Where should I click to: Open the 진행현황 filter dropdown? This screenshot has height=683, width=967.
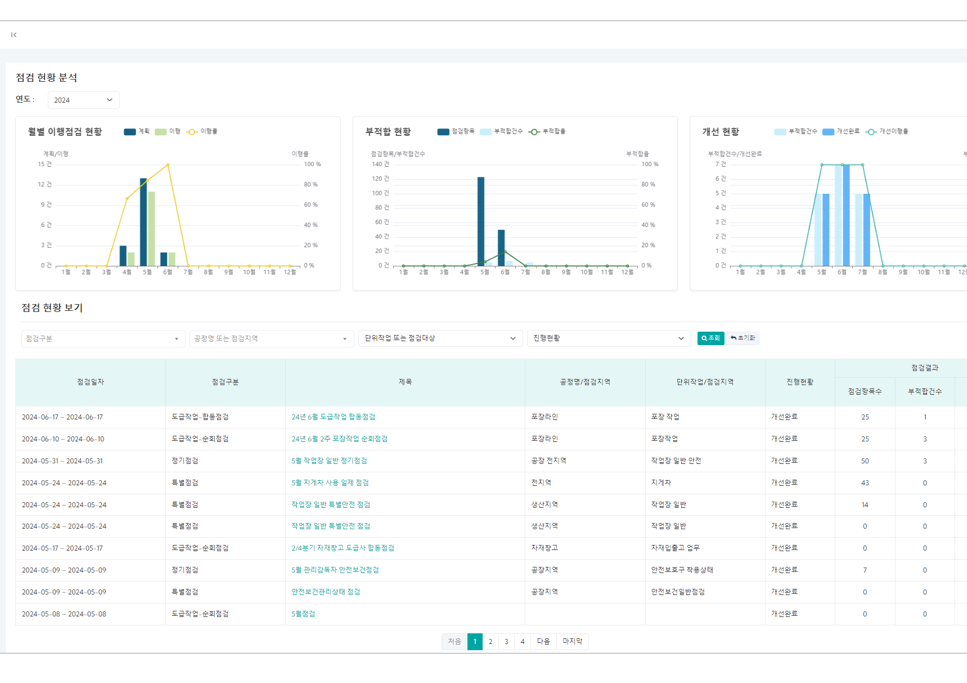coord(608,339)
